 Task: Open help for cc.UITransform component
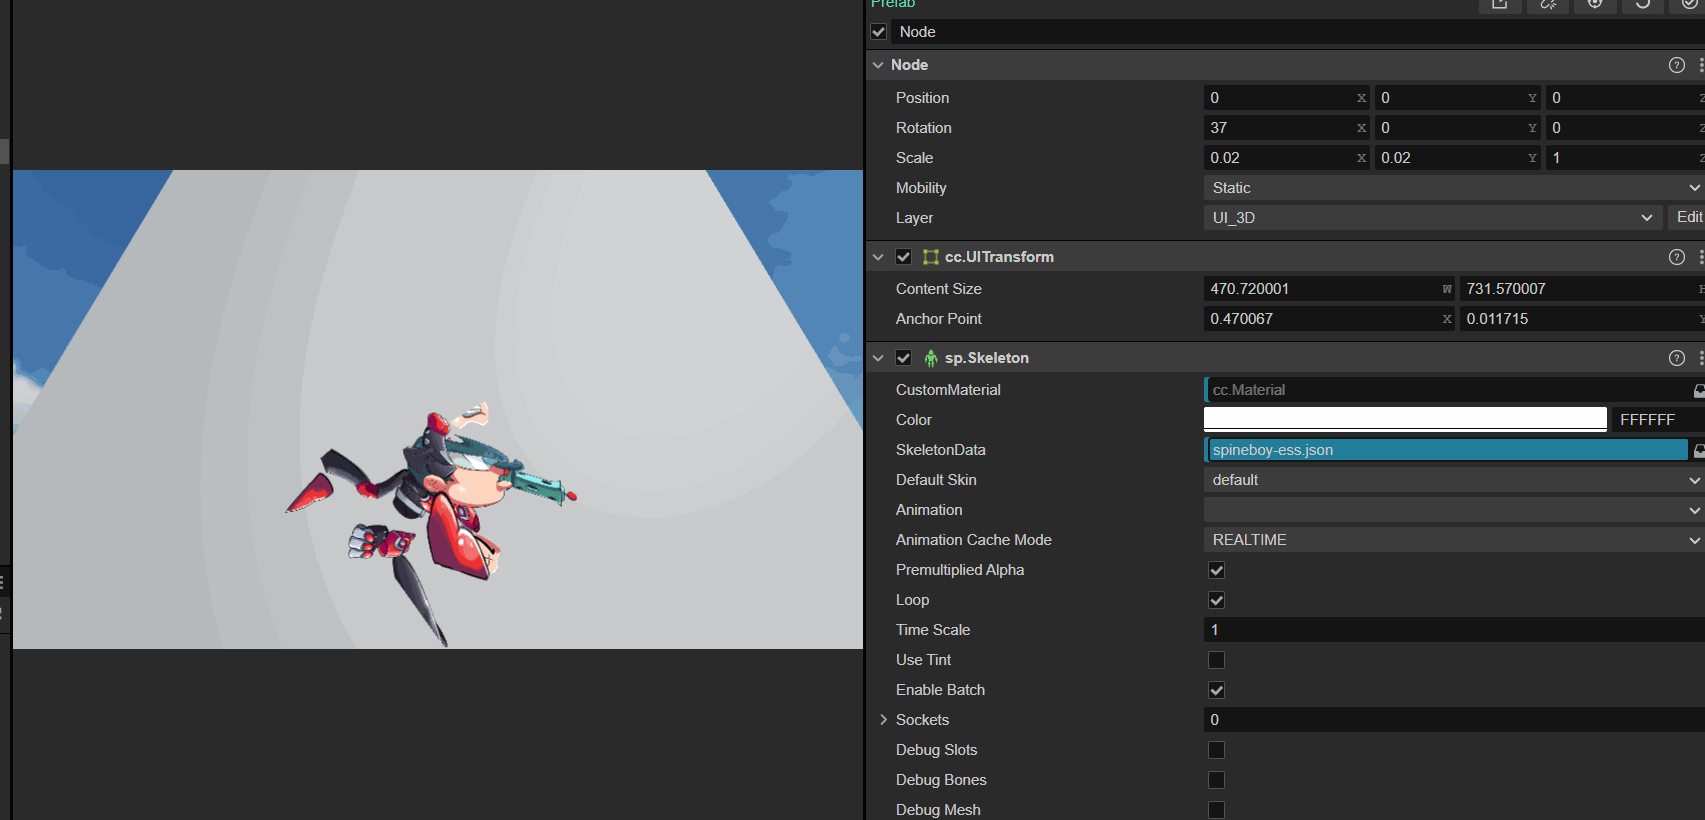(1677, 257)
